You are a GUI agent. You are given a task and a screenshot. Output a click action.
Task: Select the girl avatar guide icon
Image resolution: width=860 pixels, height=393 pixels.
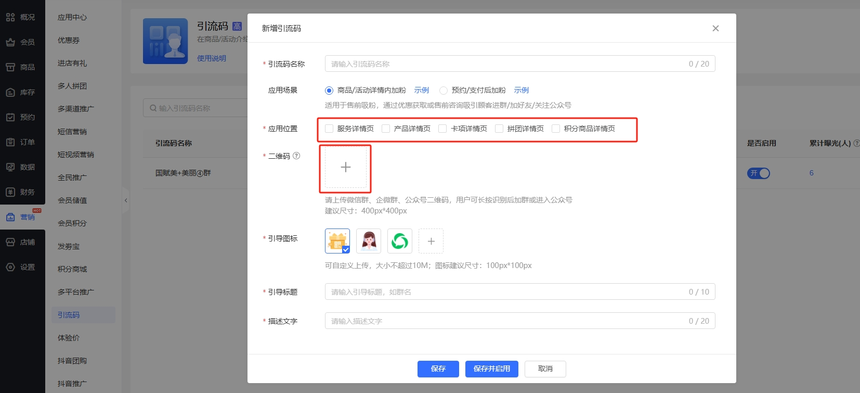coord(369,241)
